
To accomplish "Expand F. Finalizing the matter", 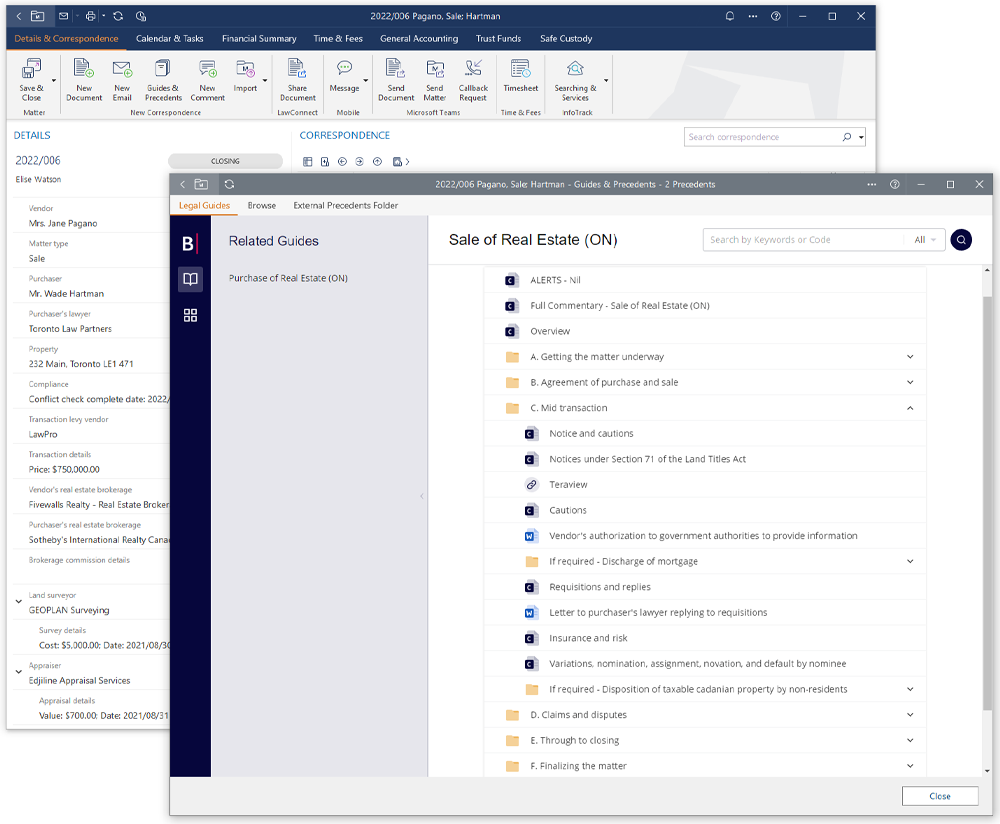I will 910,766.
